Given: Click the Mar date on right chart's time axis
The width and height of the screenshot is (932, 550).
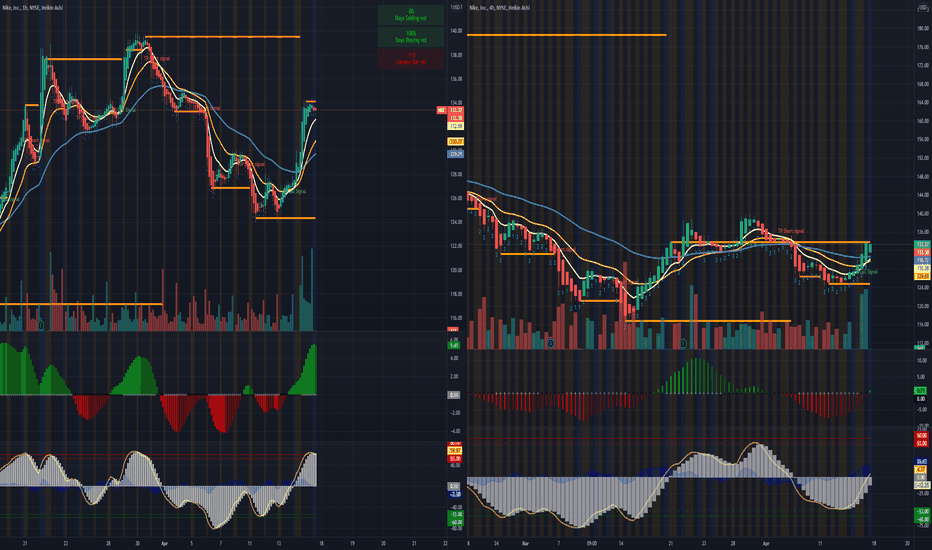Looking at the screenshot, I should point(525,543).
